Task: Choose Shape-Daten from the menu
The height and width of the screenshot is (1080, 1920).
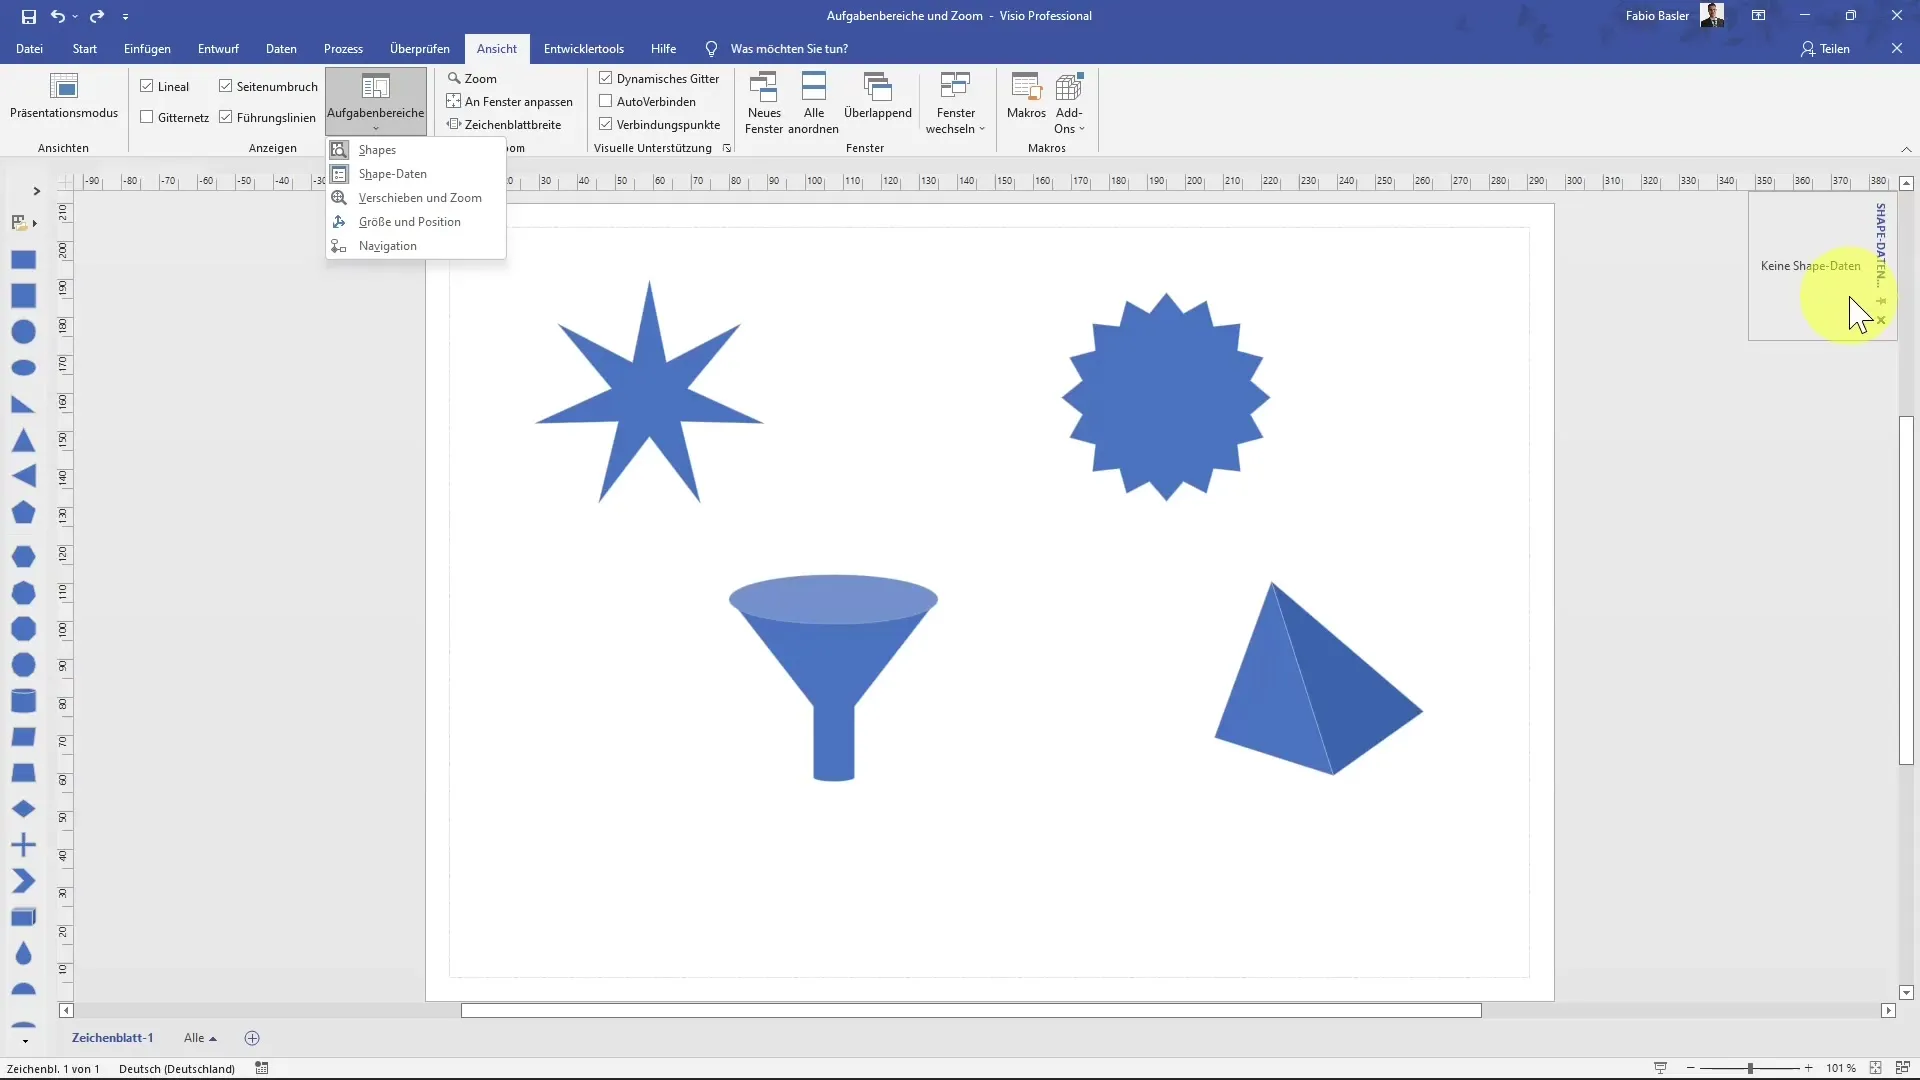Action: [416, 174]
